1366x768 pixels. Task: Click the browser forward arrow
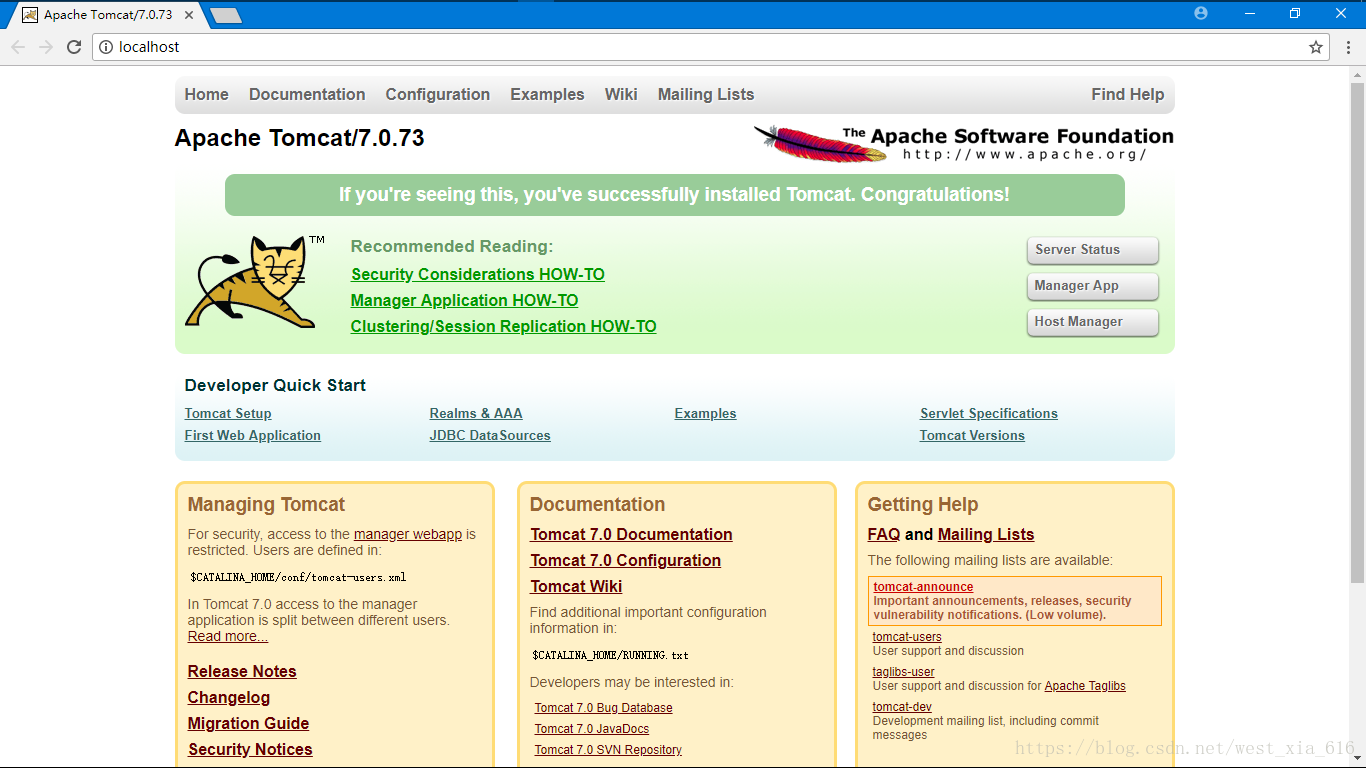coord(46,47)
